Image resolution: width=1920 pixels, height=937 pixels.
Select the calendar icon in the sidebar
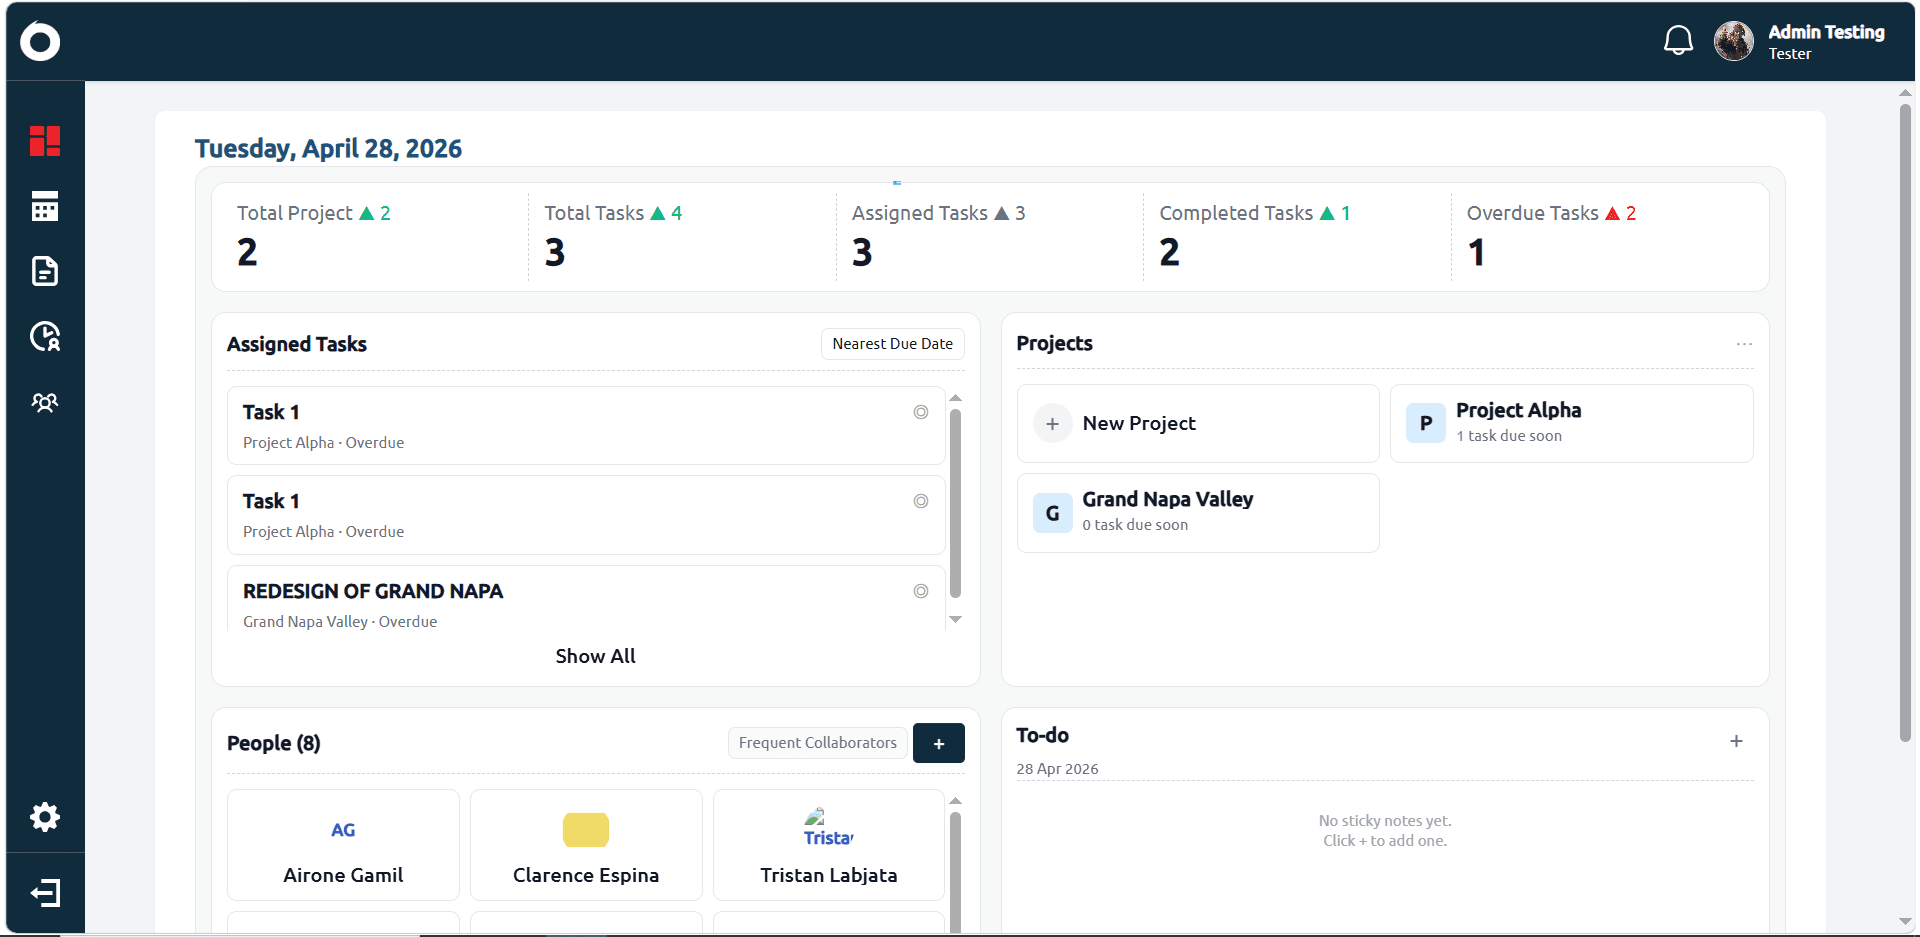[45, 207]
